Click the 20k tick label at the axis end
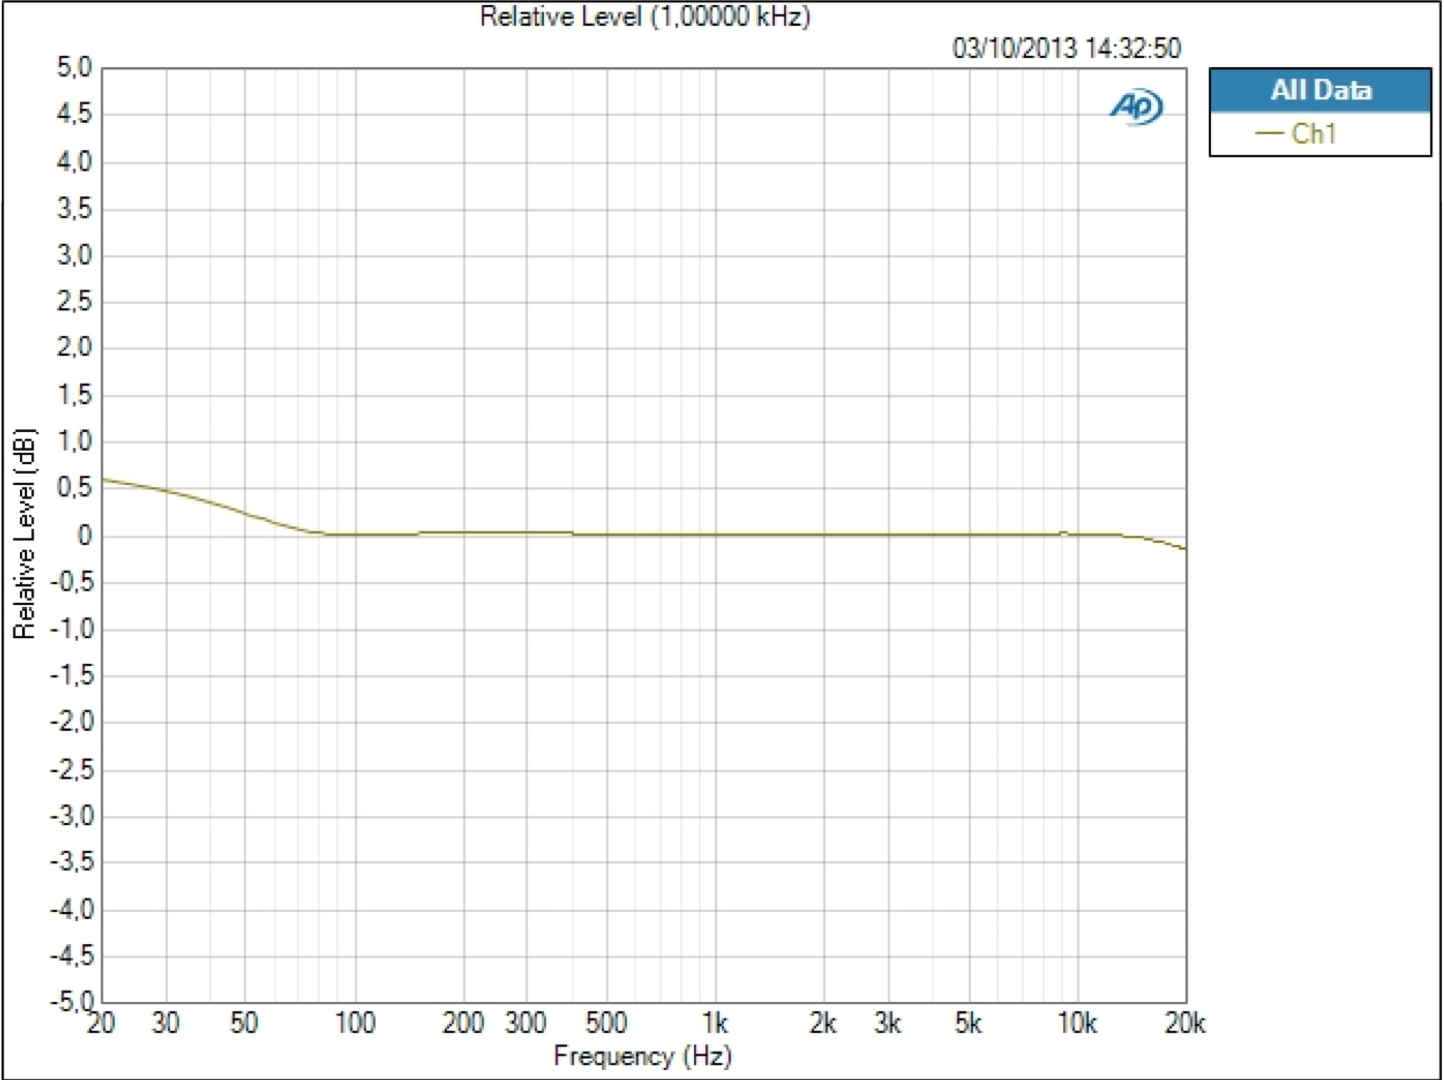This screenshot has width=1444, height=1080. (x=1186, y=1023)
